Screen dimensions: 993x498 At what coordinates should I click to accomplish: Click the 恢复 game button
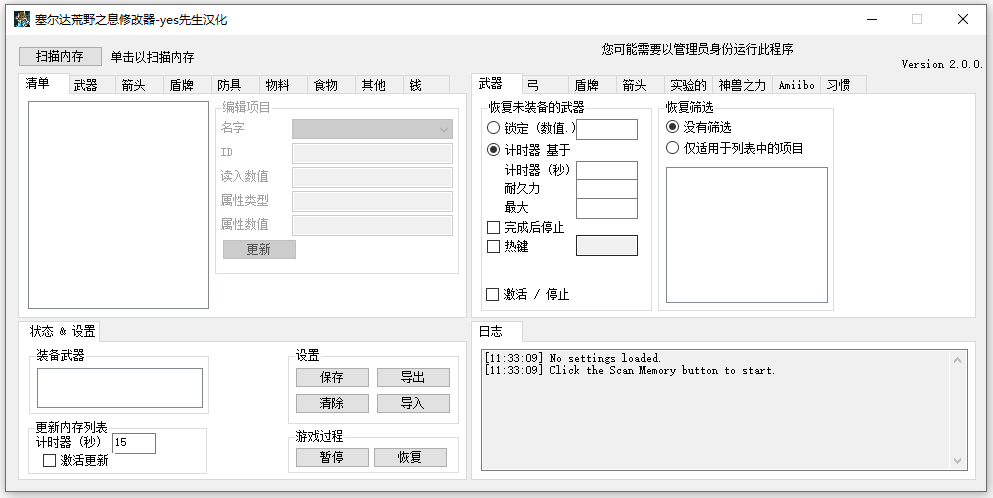[410, 457]
